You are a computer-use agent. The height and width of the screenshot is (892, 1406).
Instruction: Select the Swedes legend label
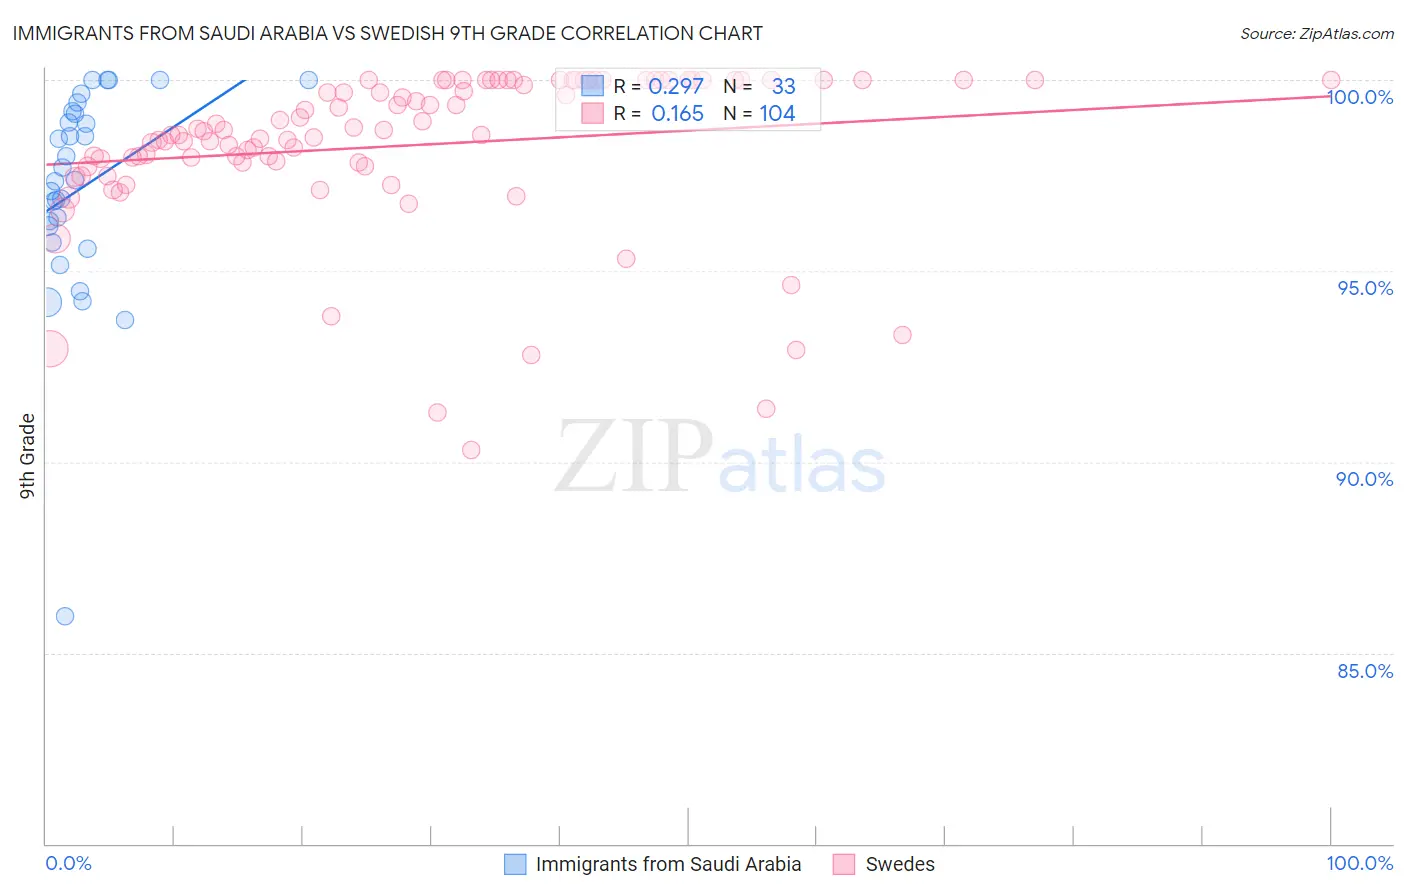(x=900, y=864)
